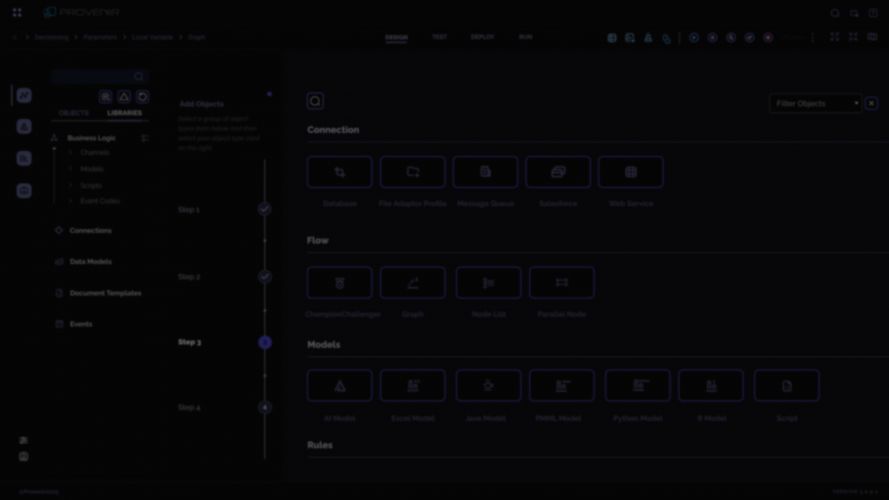This screenshot has width=889, height=500.
Task: Select the Database connection object
Action: (339, 172)
